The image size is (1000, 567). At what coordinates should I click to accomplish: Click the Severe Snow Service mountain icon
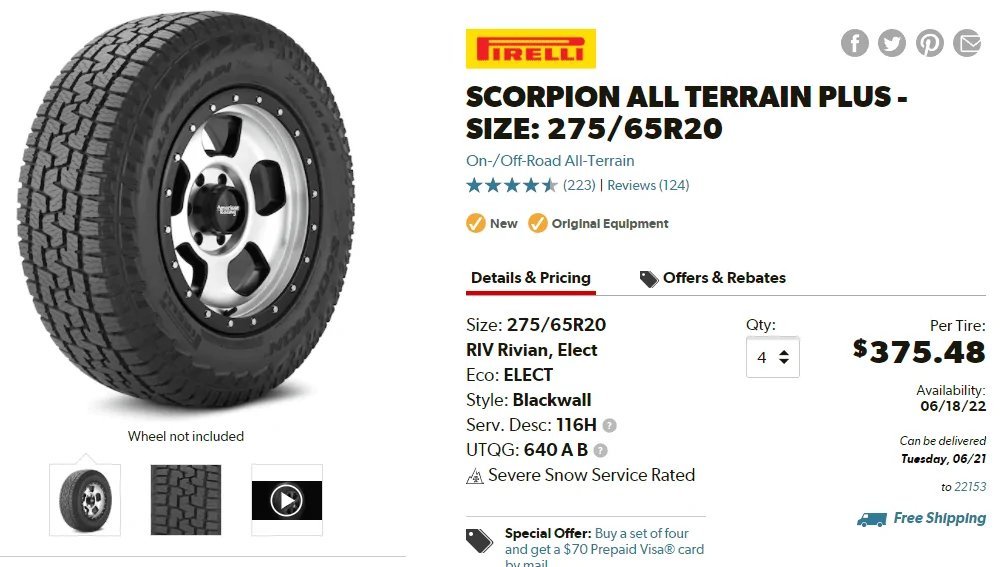(475, 476)
